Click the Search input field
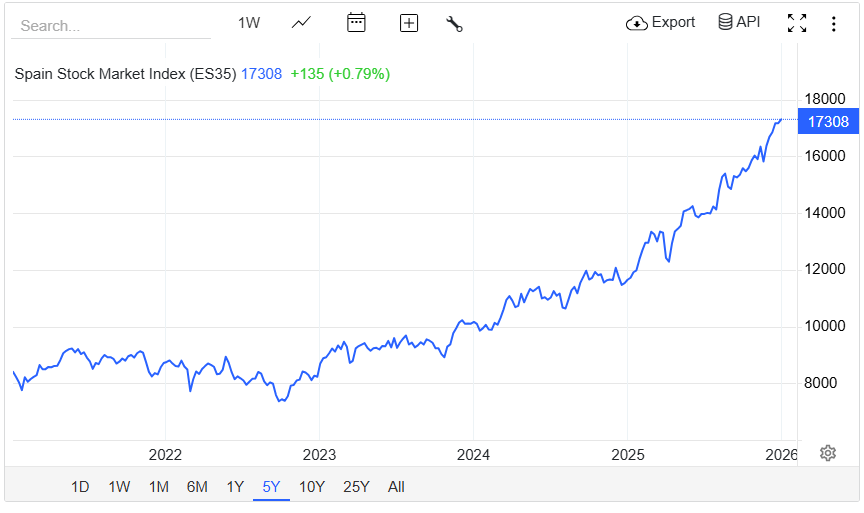This screenshot has height=513, width=864. coord(110,26)
